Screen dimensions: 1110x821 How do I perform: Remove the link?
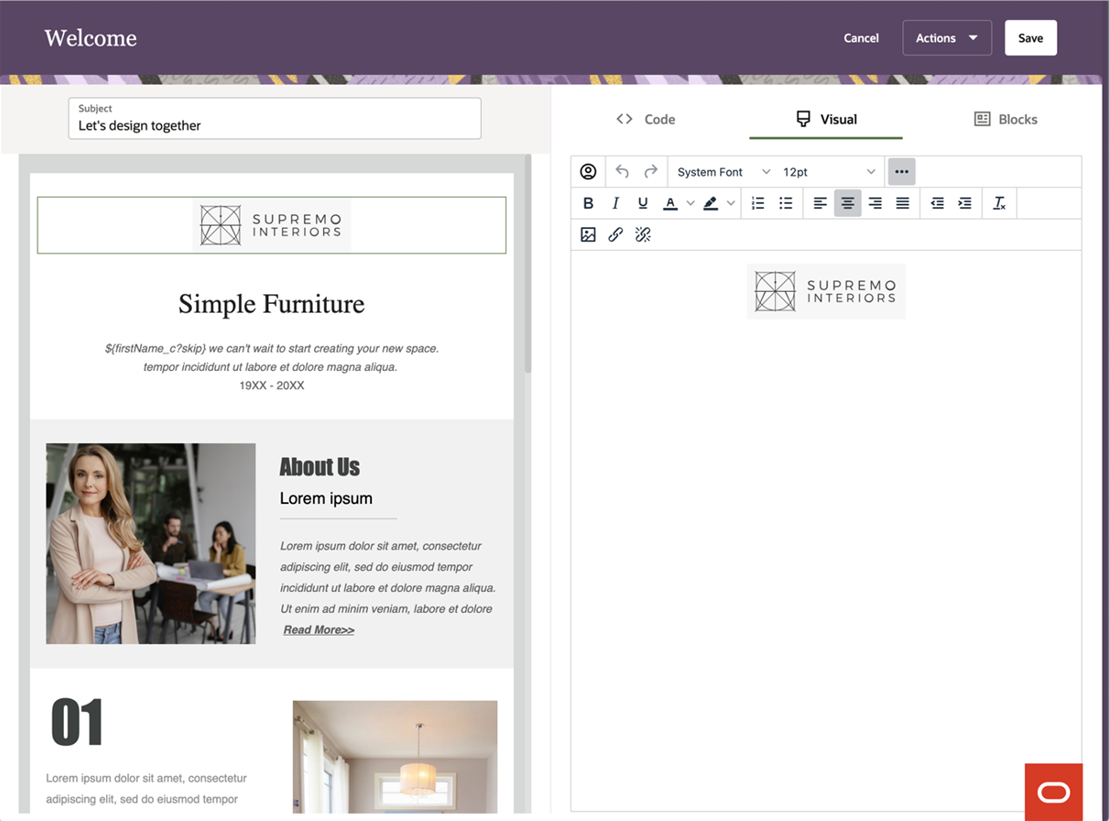tap(643, 234)
